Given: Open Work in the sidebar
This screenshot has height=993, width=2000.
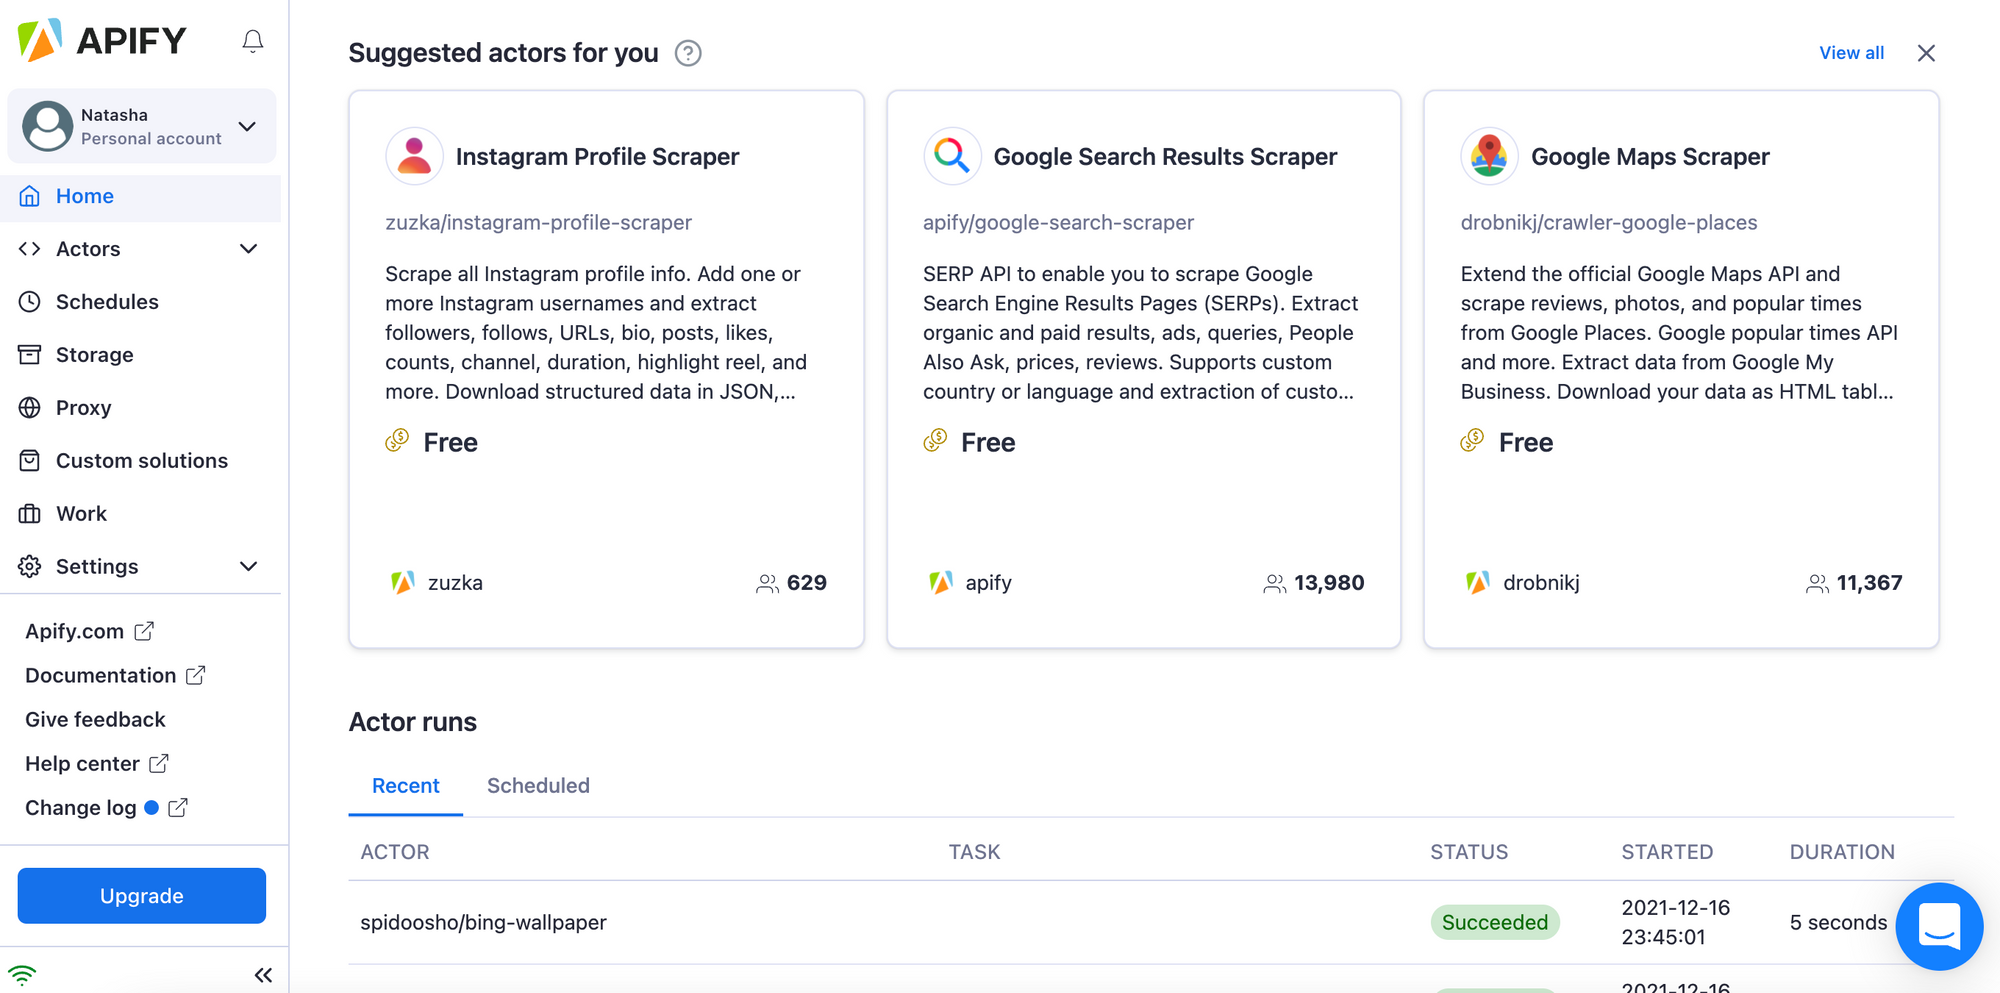Looking at the screenshot, I should [x=81, y=514].
